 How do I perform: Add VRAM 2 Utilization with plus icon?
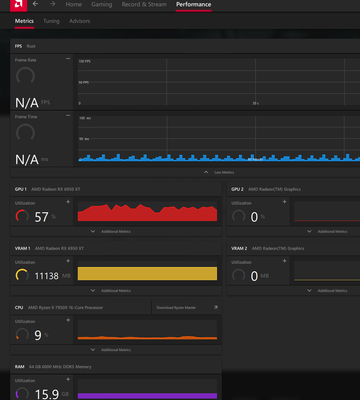click(x=284, y=261)
